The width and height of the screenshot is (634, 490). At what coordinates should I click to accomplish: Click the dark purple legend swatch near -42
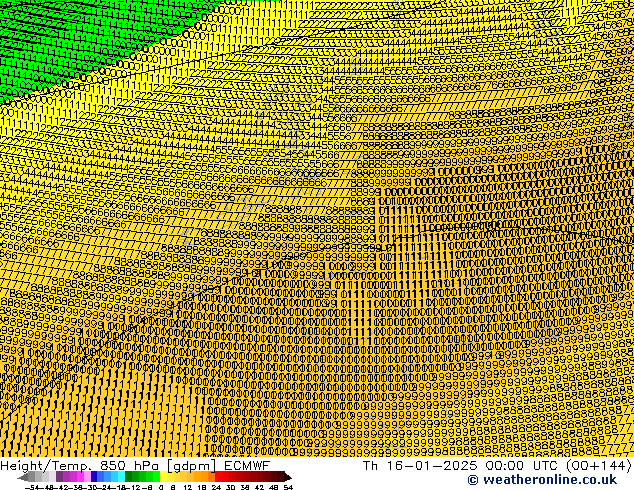59,476
